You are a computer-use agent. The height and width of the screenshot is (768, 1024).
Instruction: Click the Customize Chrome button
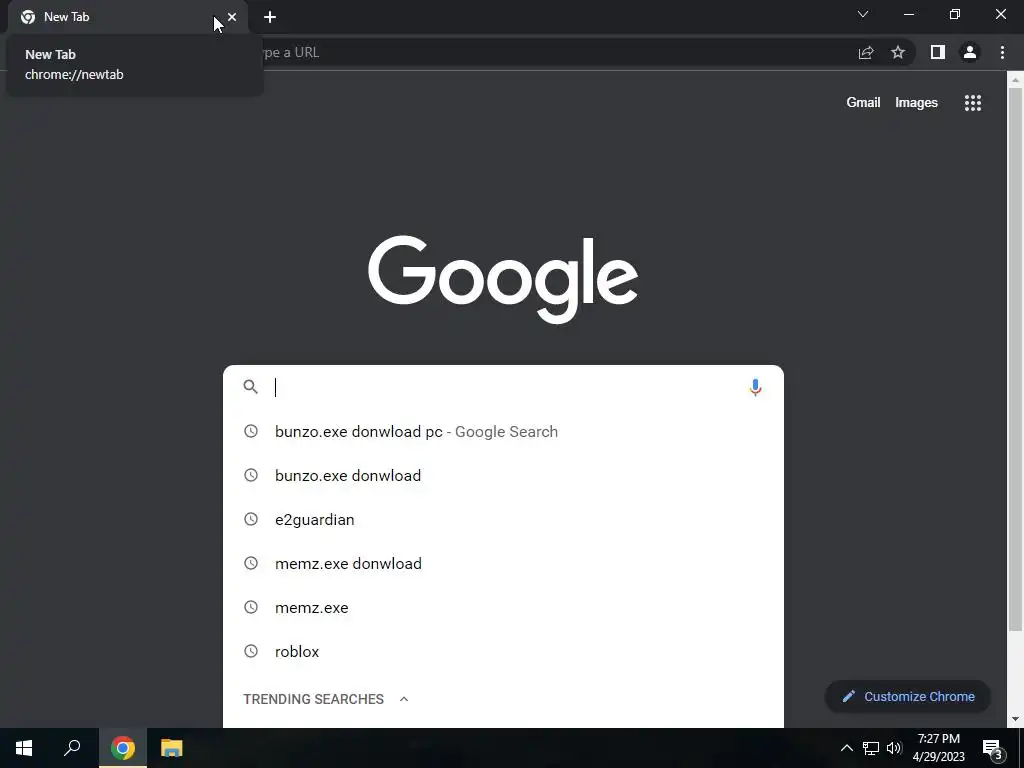(908, 696)
